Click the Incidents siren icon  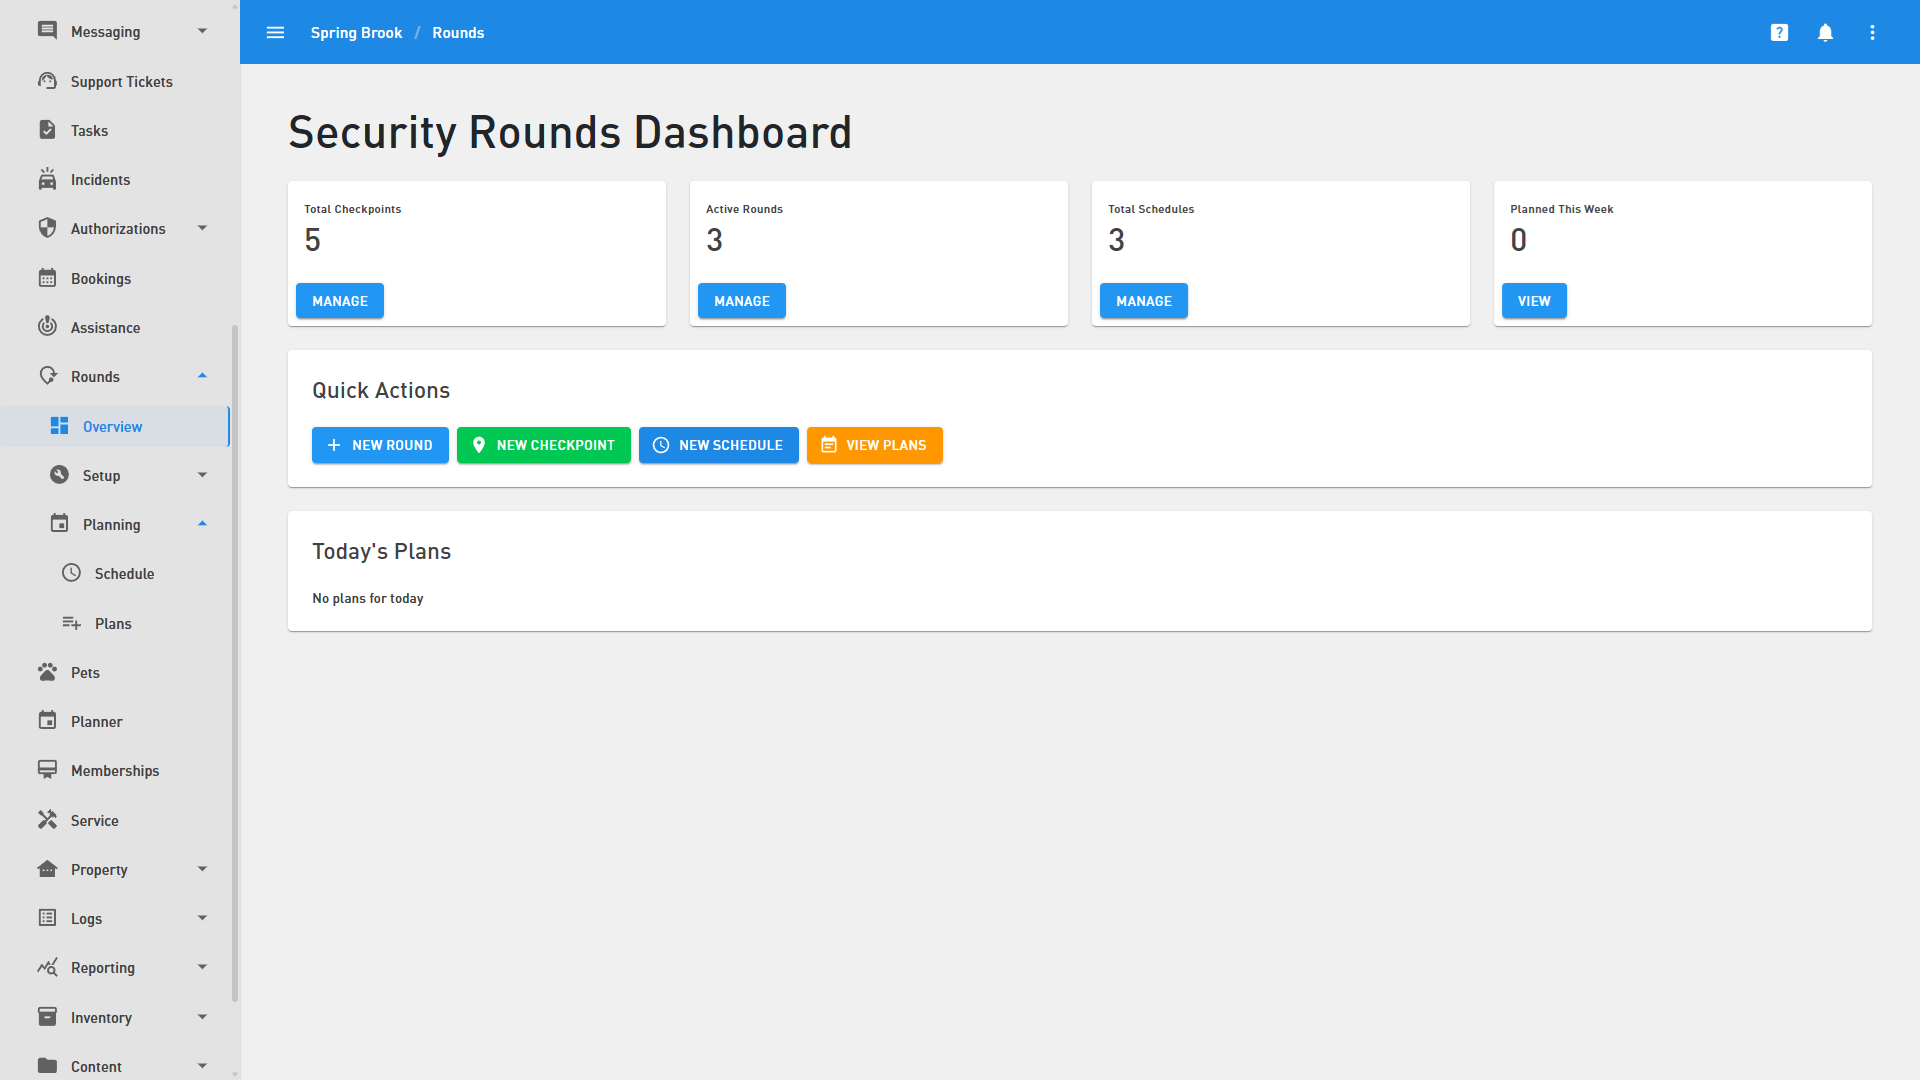(x=47, y=179)
